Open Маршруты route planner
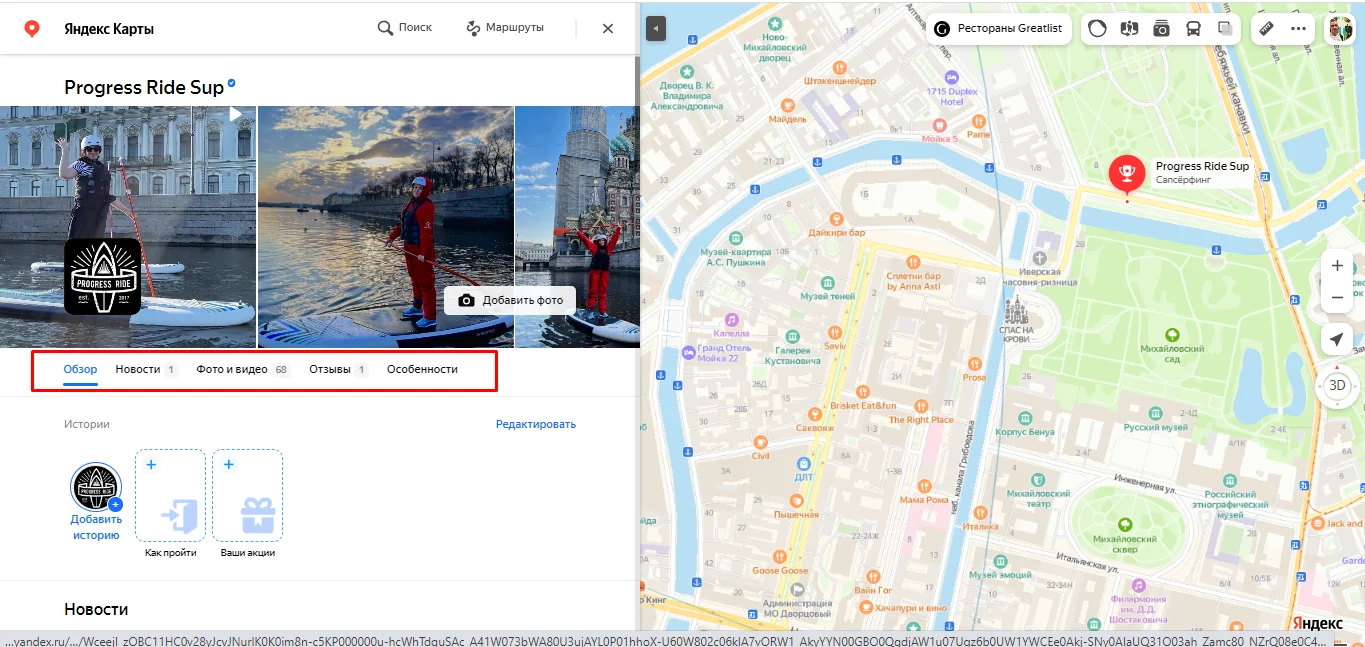 505,28
